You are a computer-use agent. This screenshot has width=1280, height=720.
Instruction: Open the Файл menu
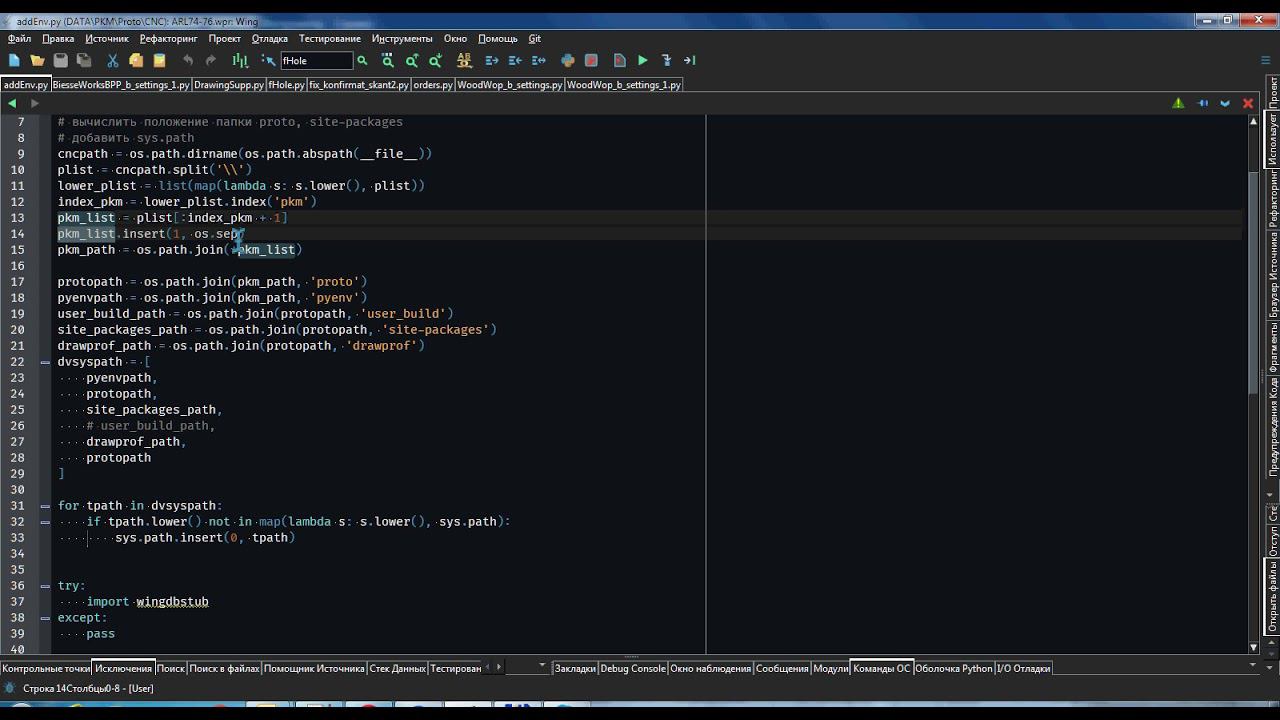(19, 38)
